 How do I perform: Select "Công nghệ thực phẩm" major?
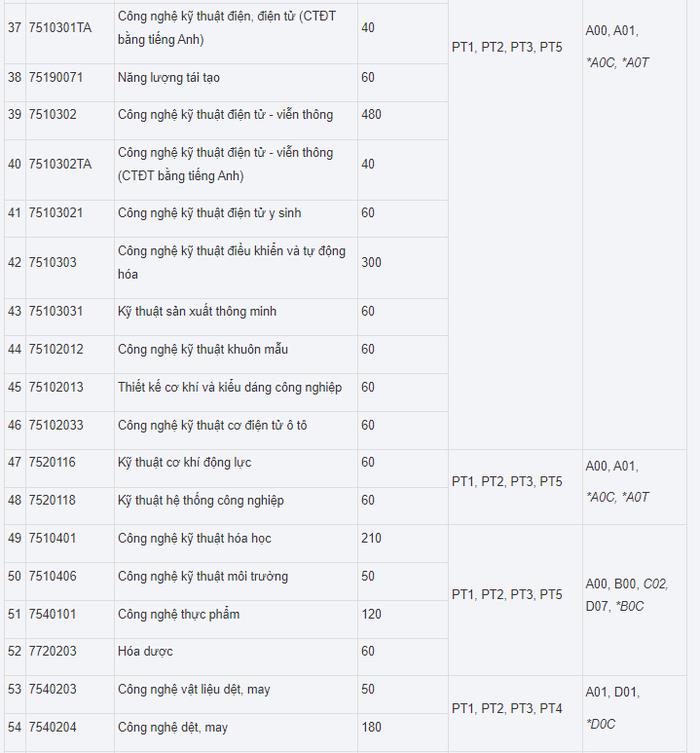[178, 613]
